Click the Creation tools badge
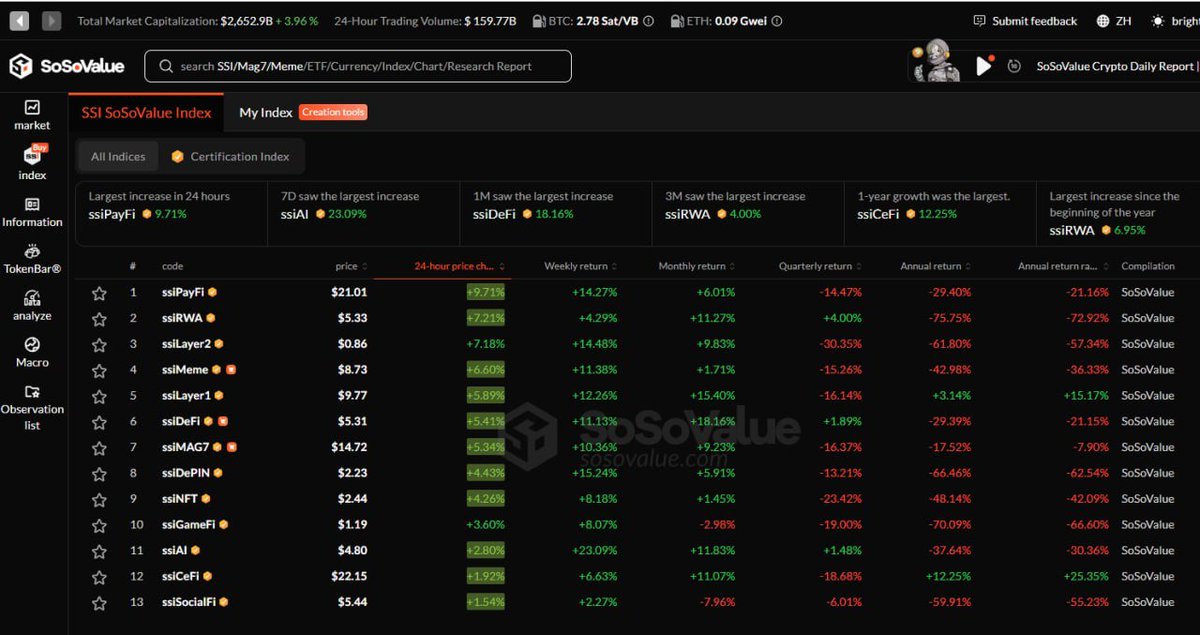The width and height of the screenshot is (1200, 635). [x=333, y=112]
